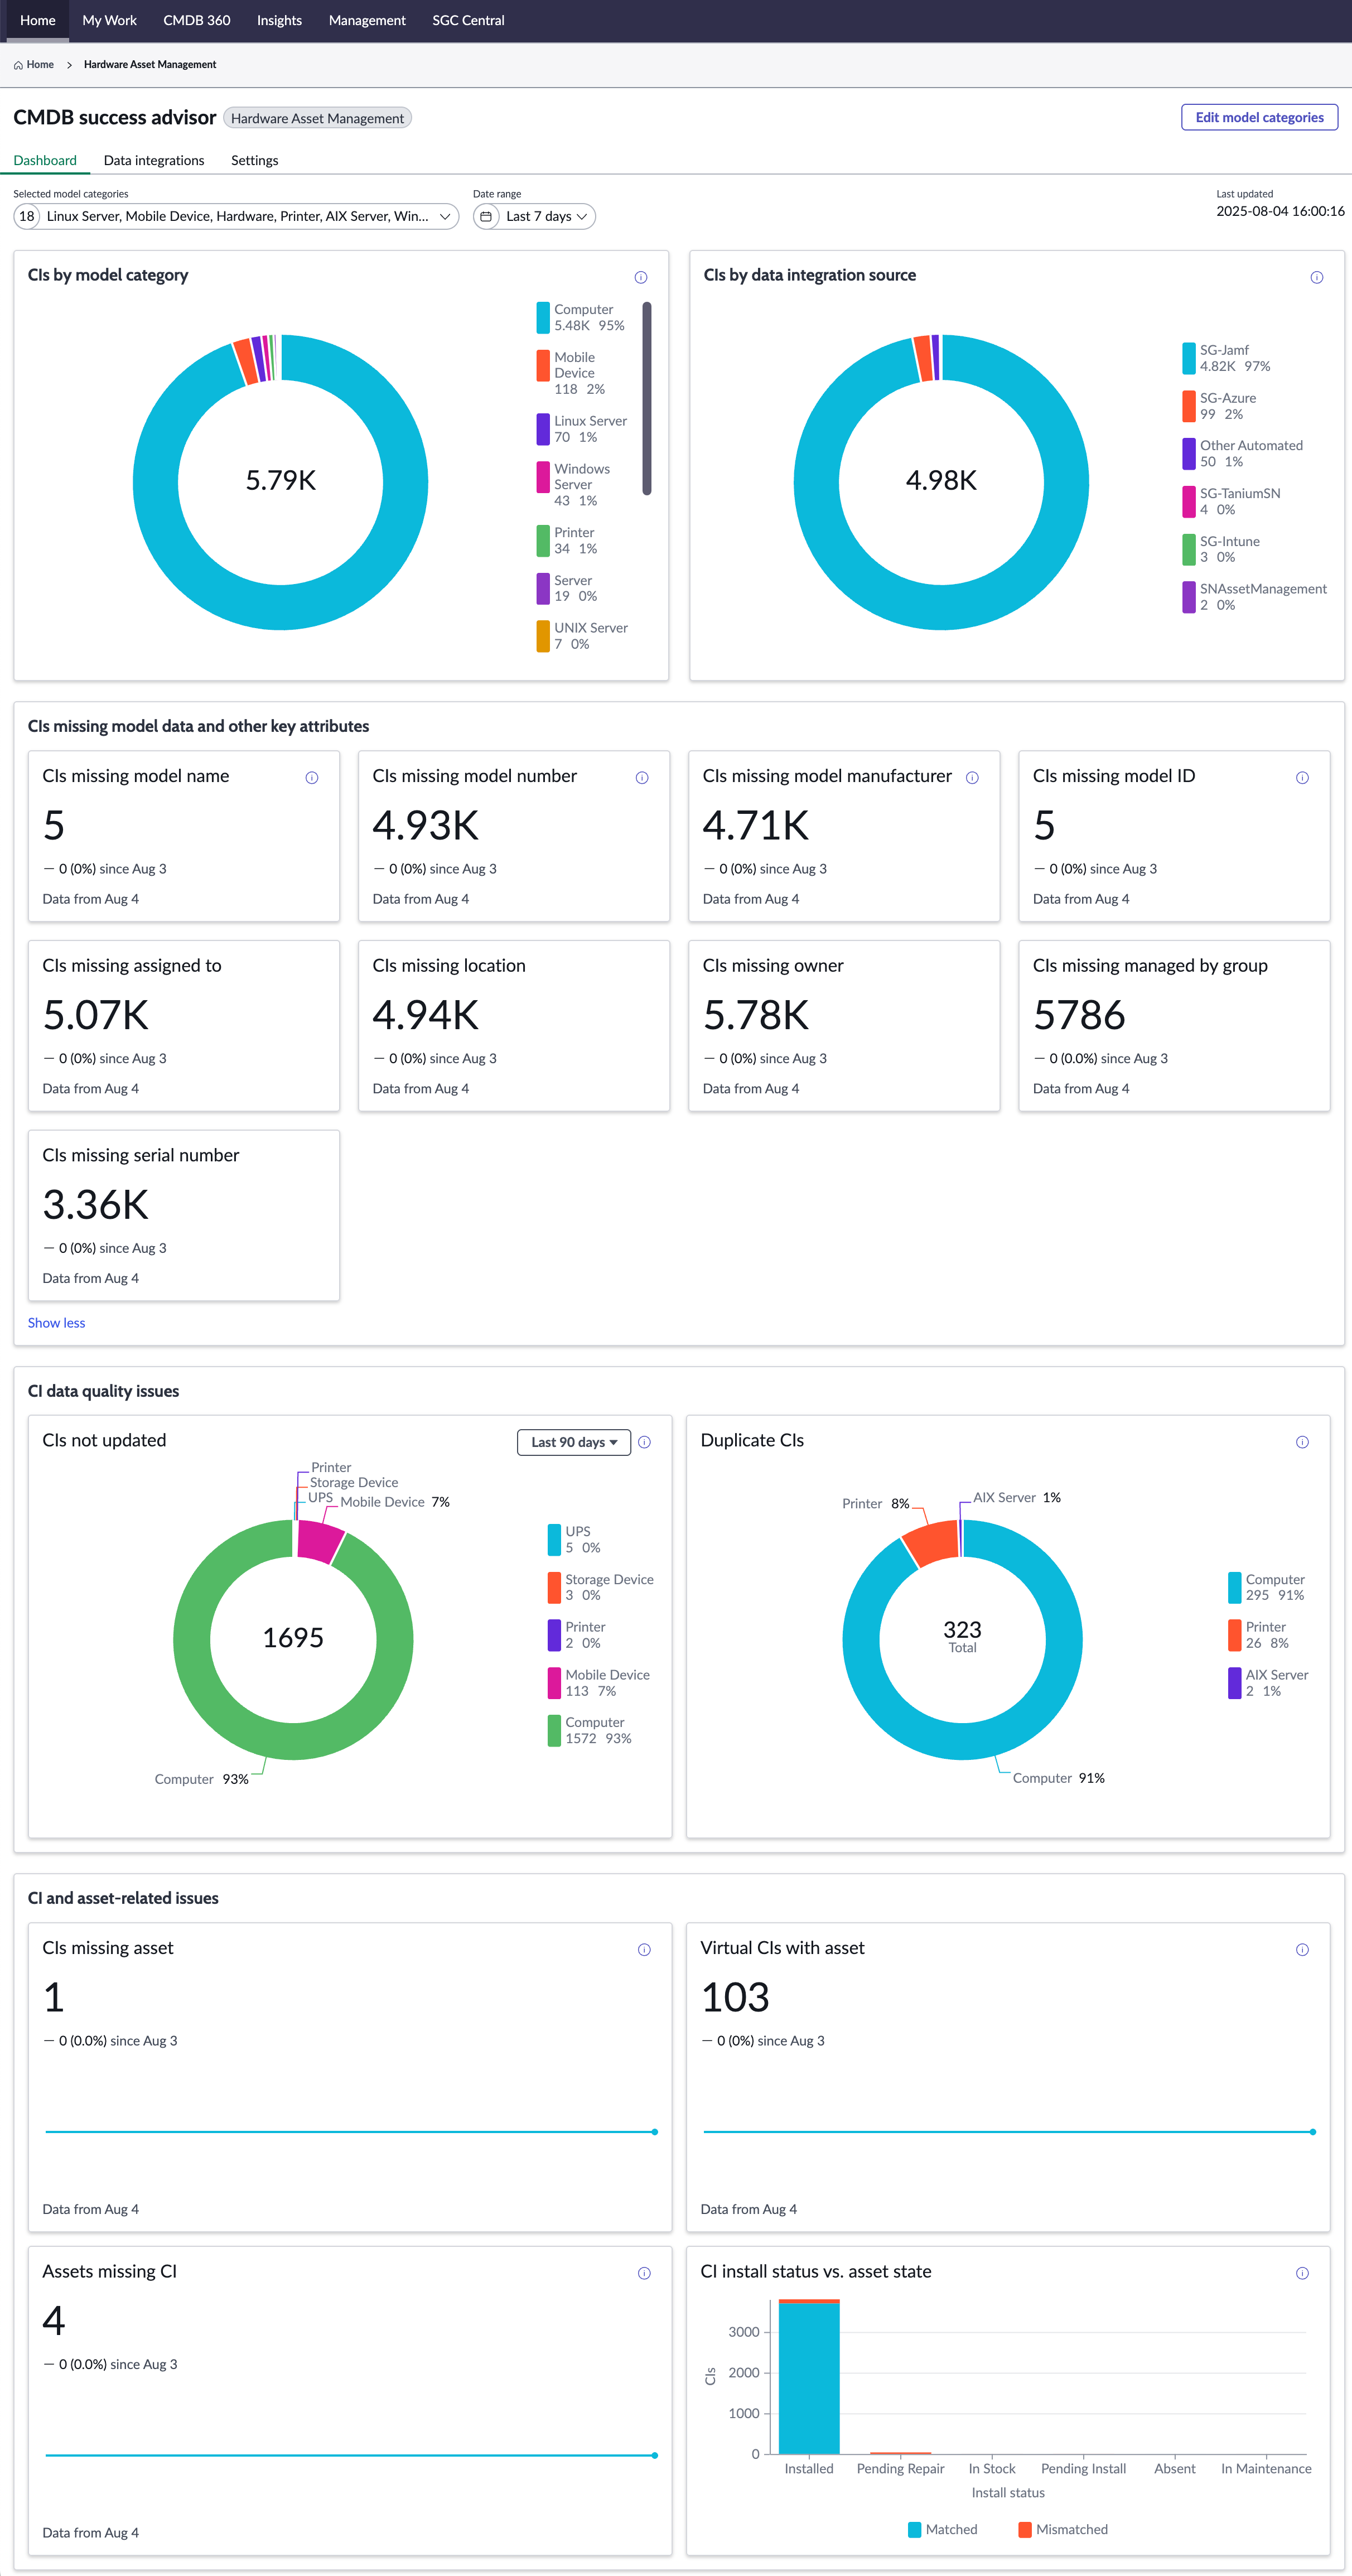Open info icon for CIs missing asset
Viewport: 1352px width, 2576px height.
coord(645,1949)
